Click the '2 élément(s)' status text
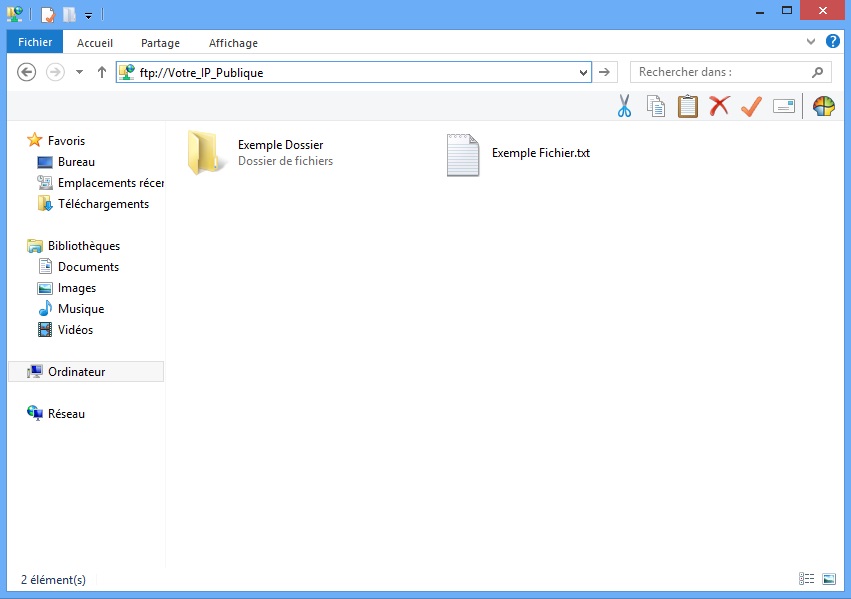 coord(53,579)
